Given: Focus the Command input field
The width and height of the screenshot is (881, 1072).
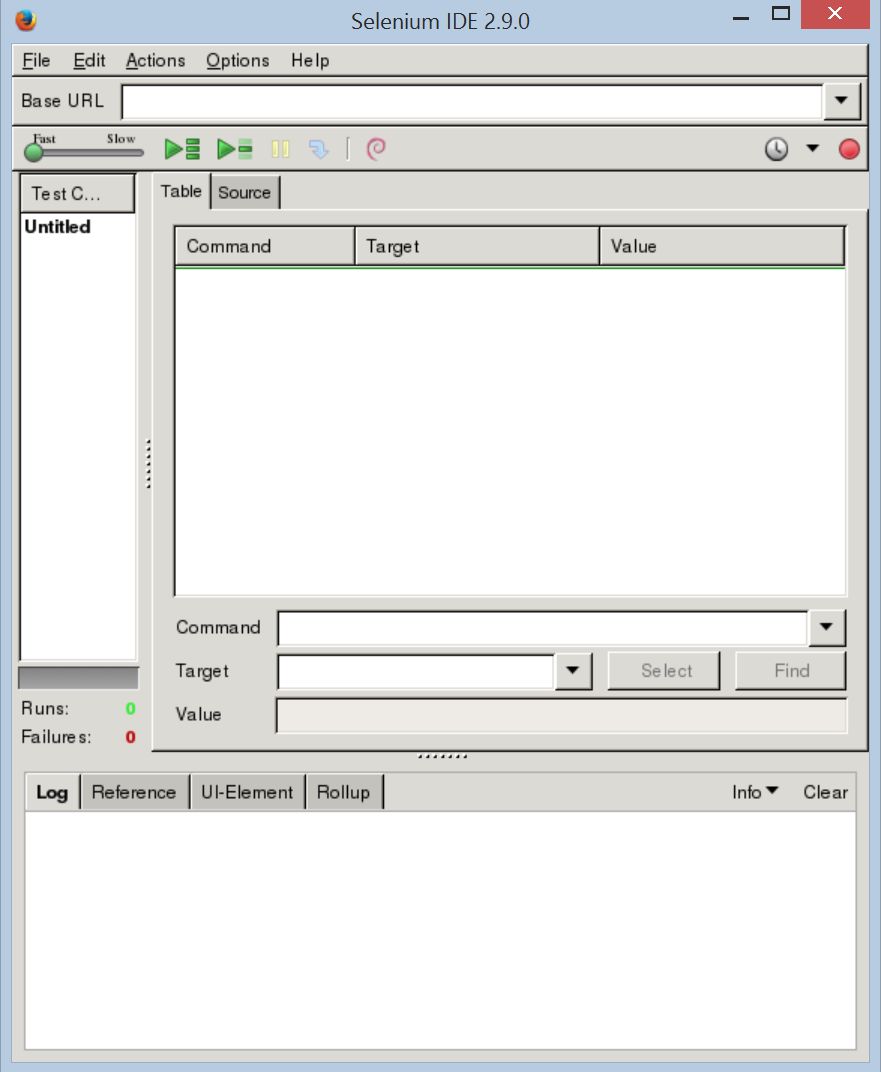Looking at the screenshot, I should click(543, 628).
